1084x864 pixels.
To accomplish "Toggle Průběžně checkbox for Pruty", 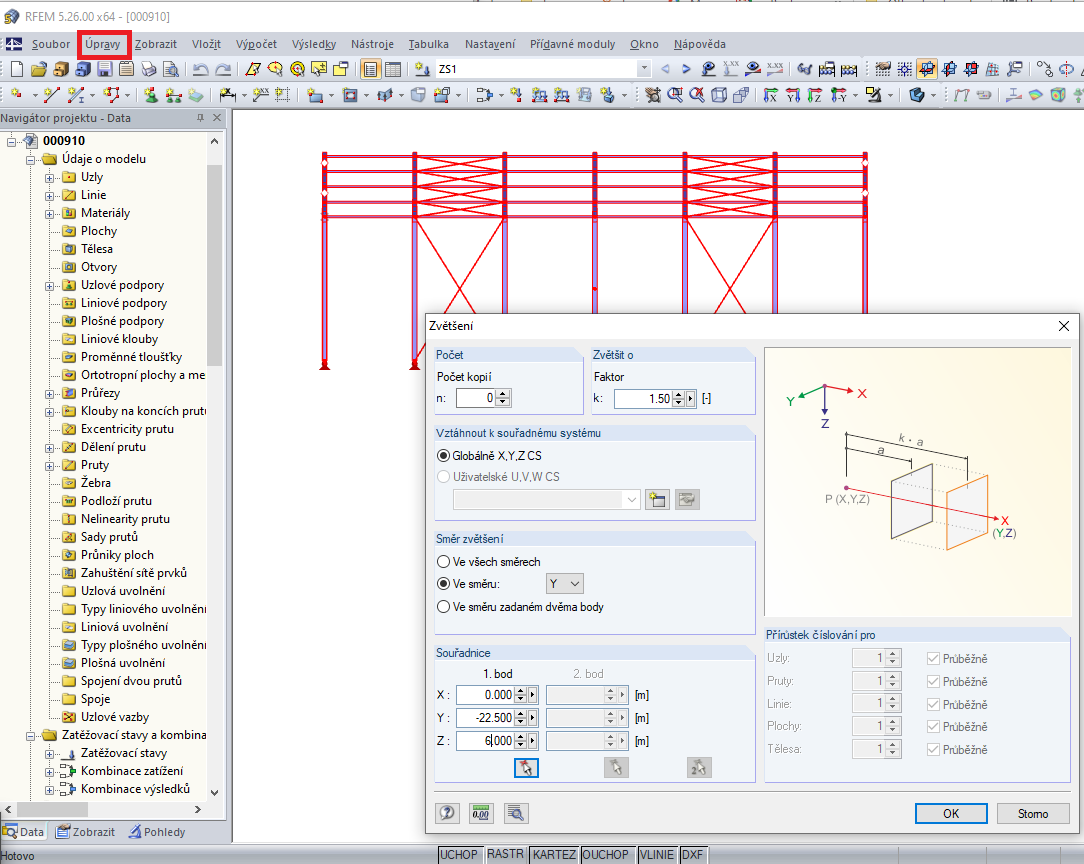I will (933, 682).
